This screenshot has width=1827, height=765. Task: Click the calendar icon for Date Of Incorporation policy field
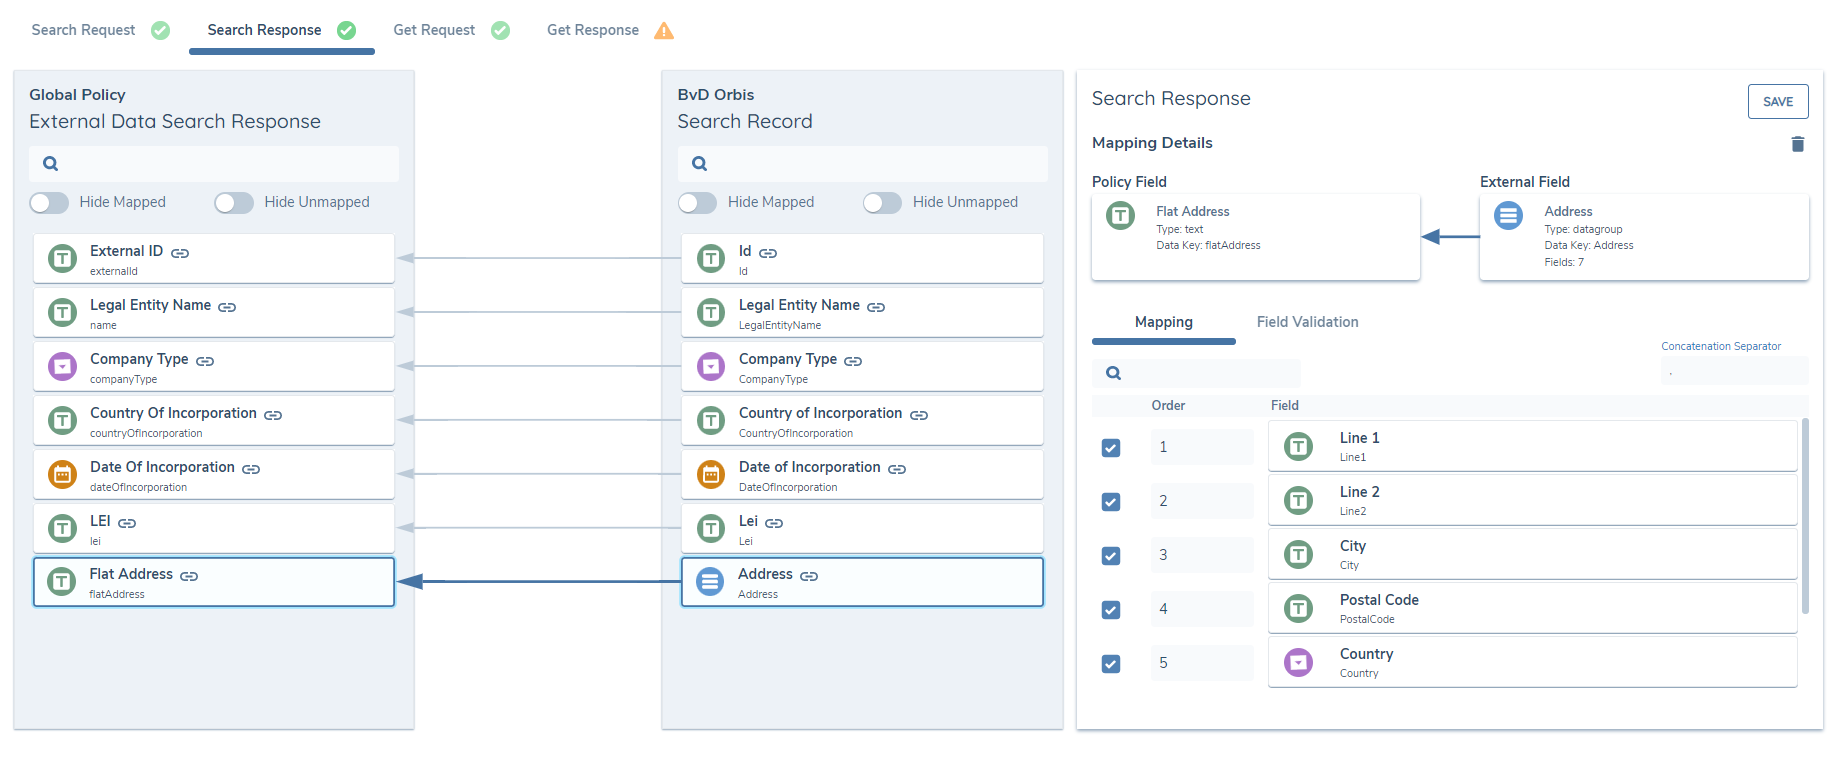pyautogui.click(x=63, y=475)
